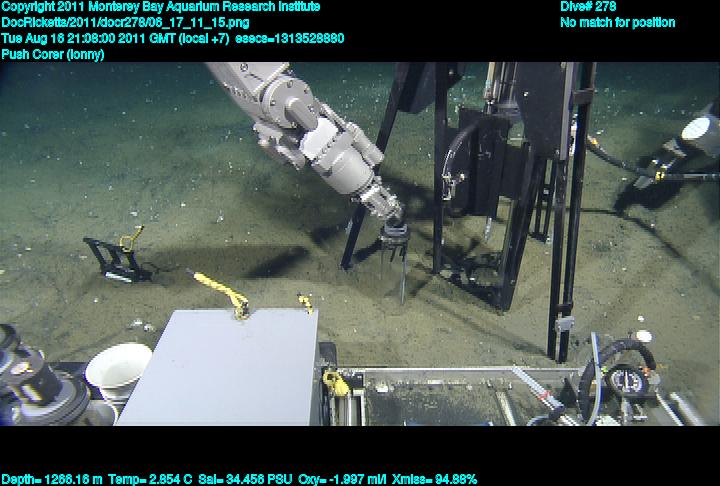Click the yellow latch on the drawer
720x486 pixels.
pyautogui.click(x=333, y=381)
